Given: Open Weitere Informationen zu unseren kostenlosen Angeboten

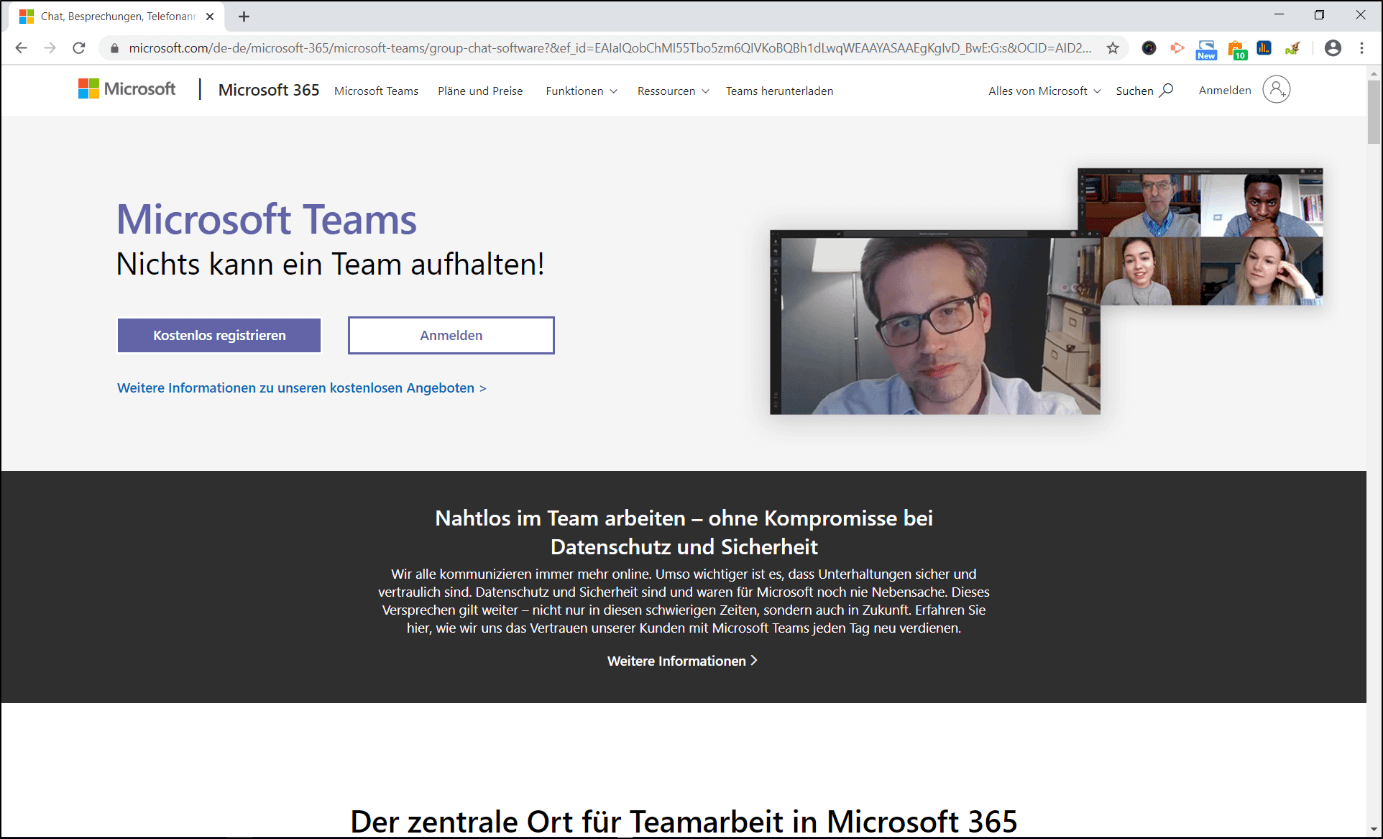Looking at the screenshot, I should [302, 388].
